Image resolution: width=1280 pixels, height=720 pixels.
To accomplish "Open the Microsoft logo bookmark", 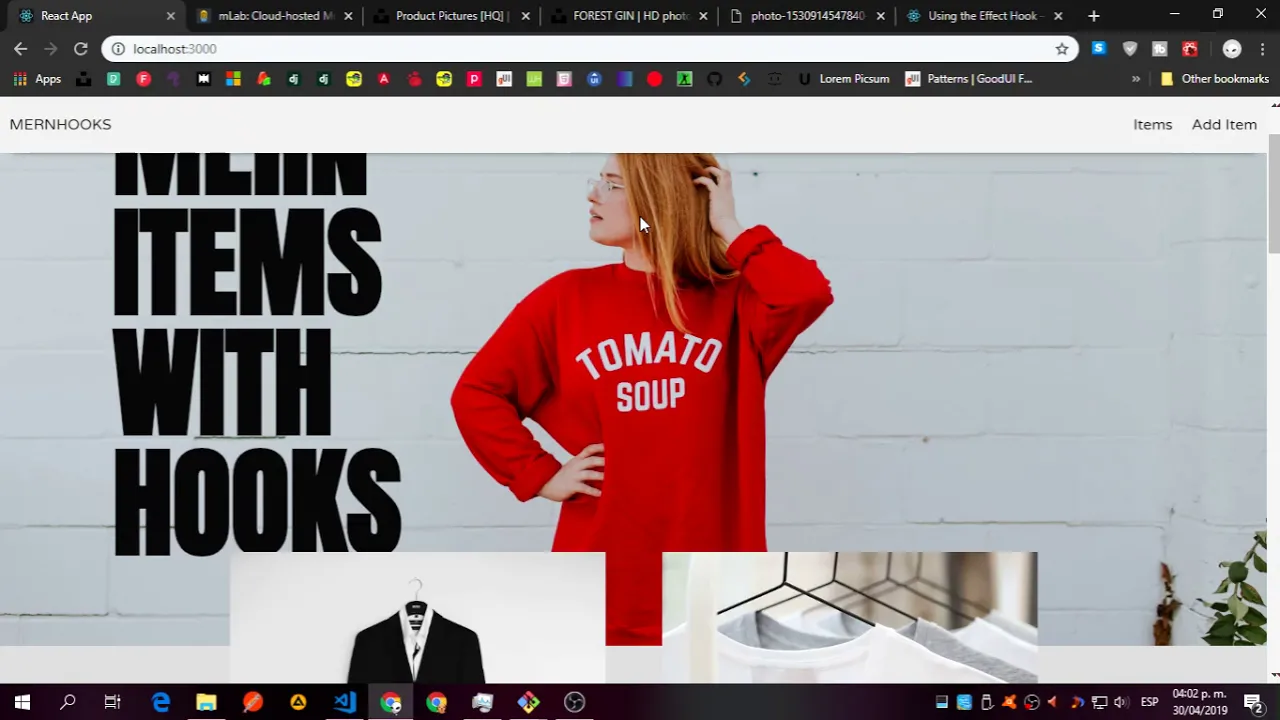I will click(x=233, y=78).
